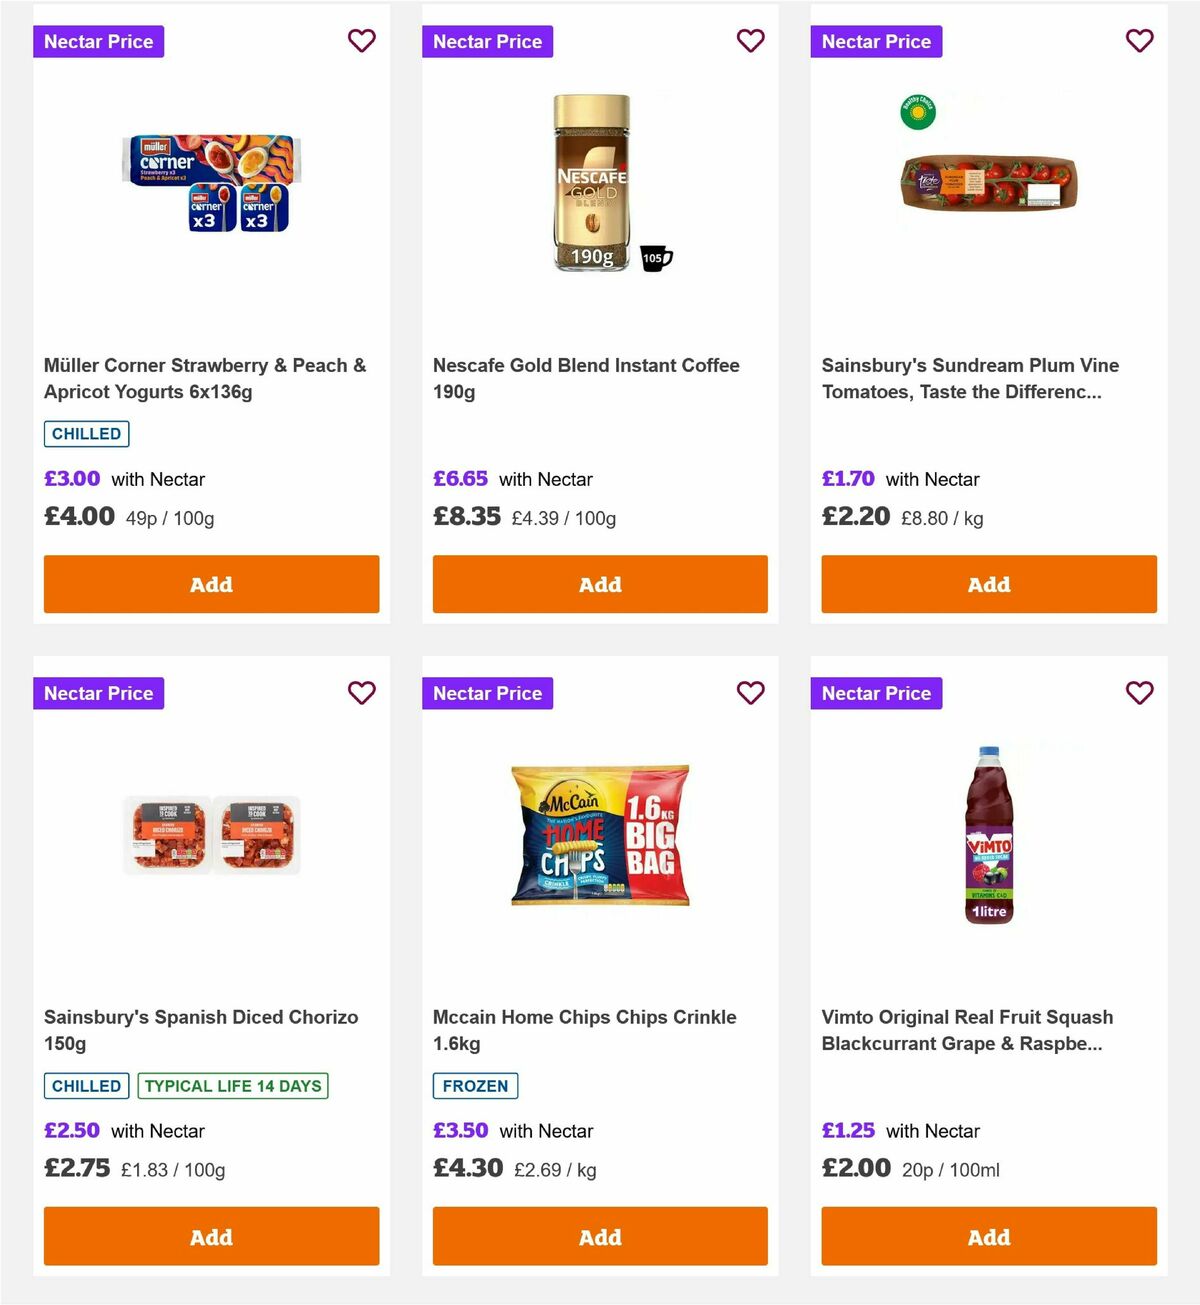Open the Müller Corner yogurts product page
Viewport: 1200px width, 1305px height.
[x=204, y=378]
